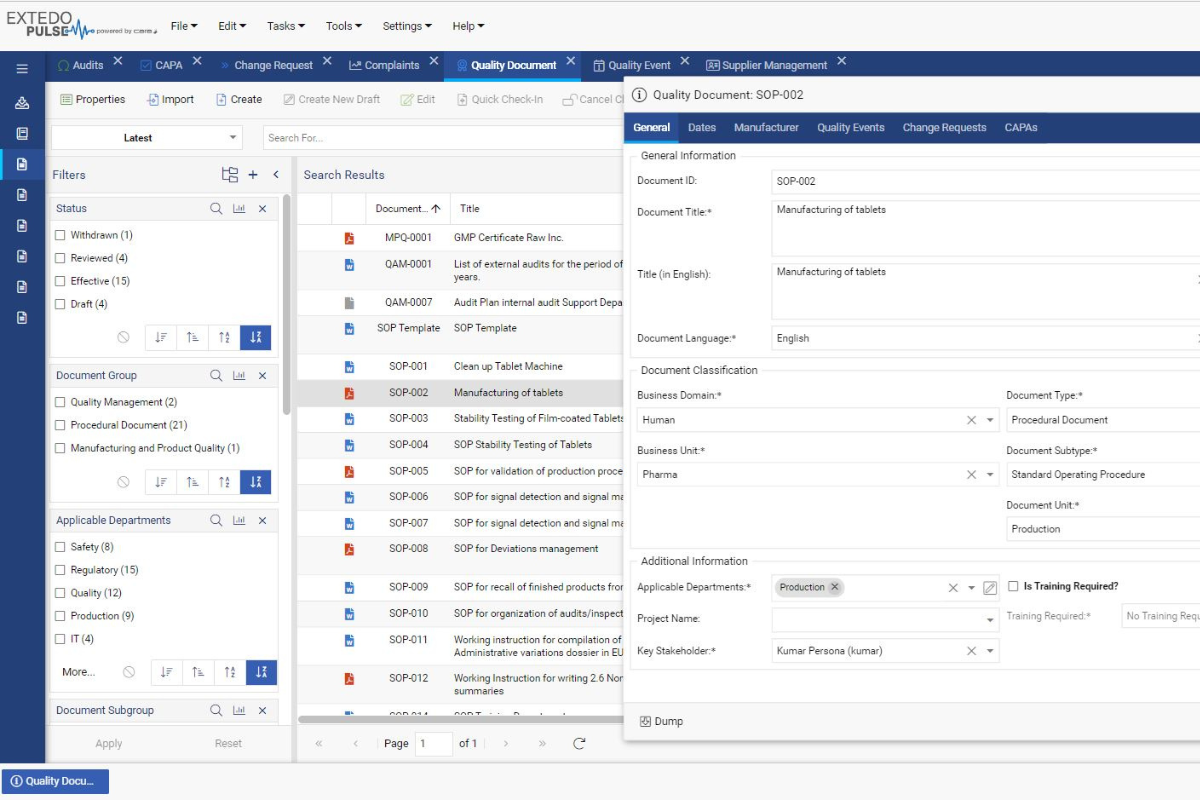Click file icon for QAM-0007 row
Screen dimensions: 1200x800
349,303
